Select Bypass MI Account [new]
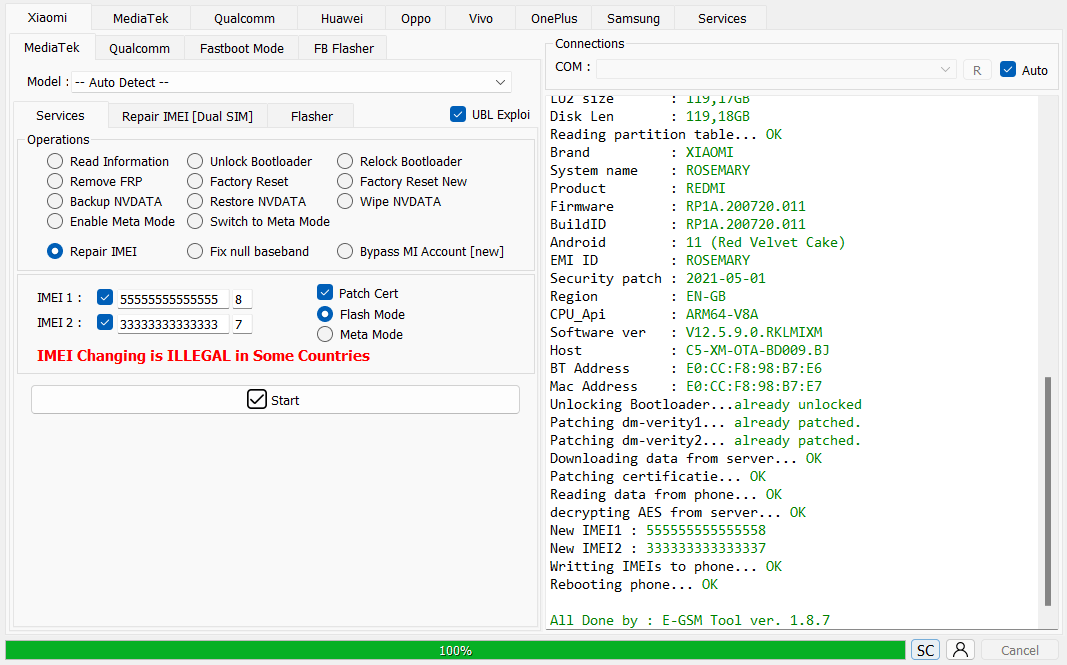This screenshot has width=1067, height=665. coord(345,251)
